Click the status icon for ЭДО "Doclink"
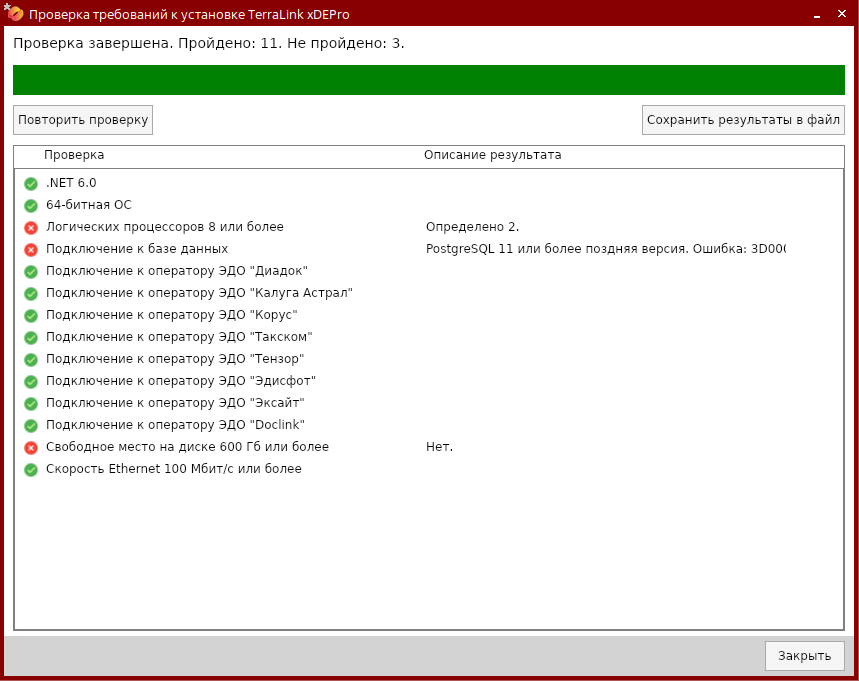Viewport: 859px width, 681px height. [31, 425]
